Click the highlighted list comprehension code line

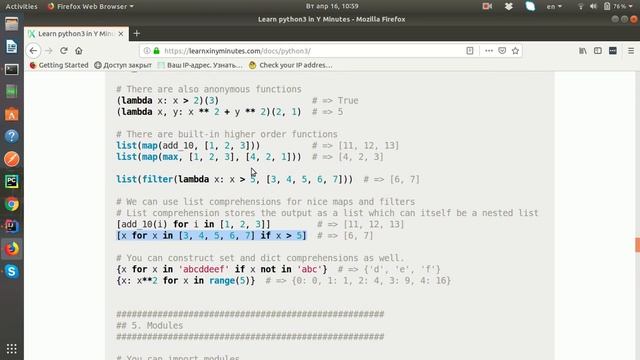coord(211,236)
